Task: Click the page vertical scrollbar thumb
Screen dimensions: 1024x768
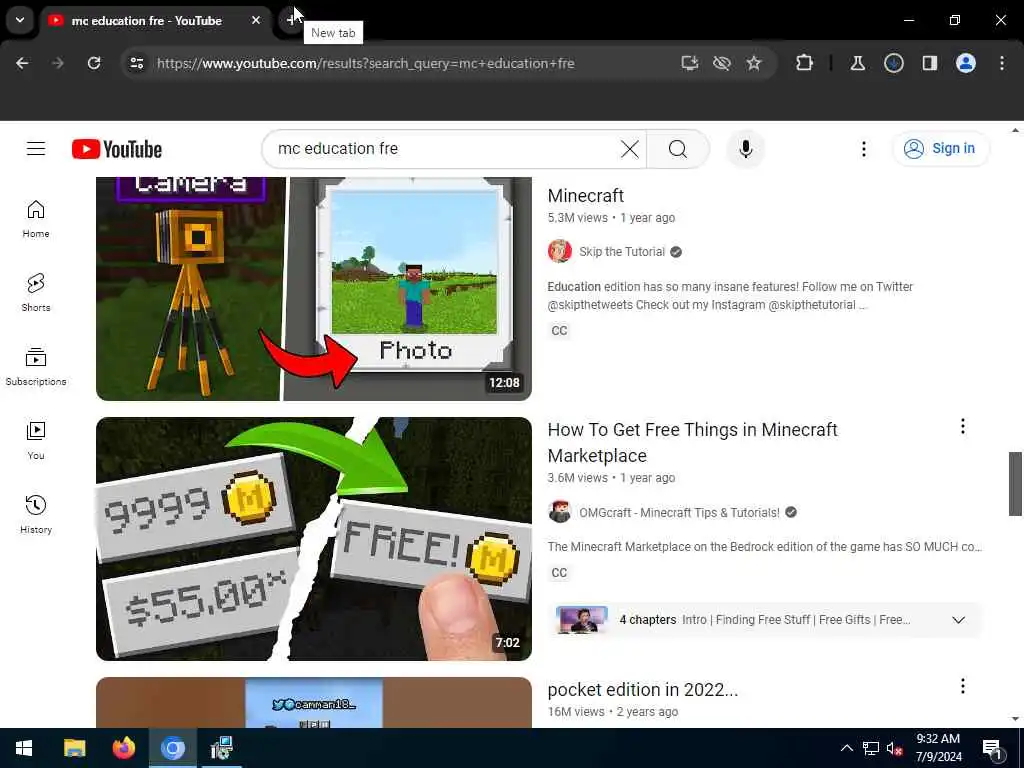Action: click(1015, 483)
